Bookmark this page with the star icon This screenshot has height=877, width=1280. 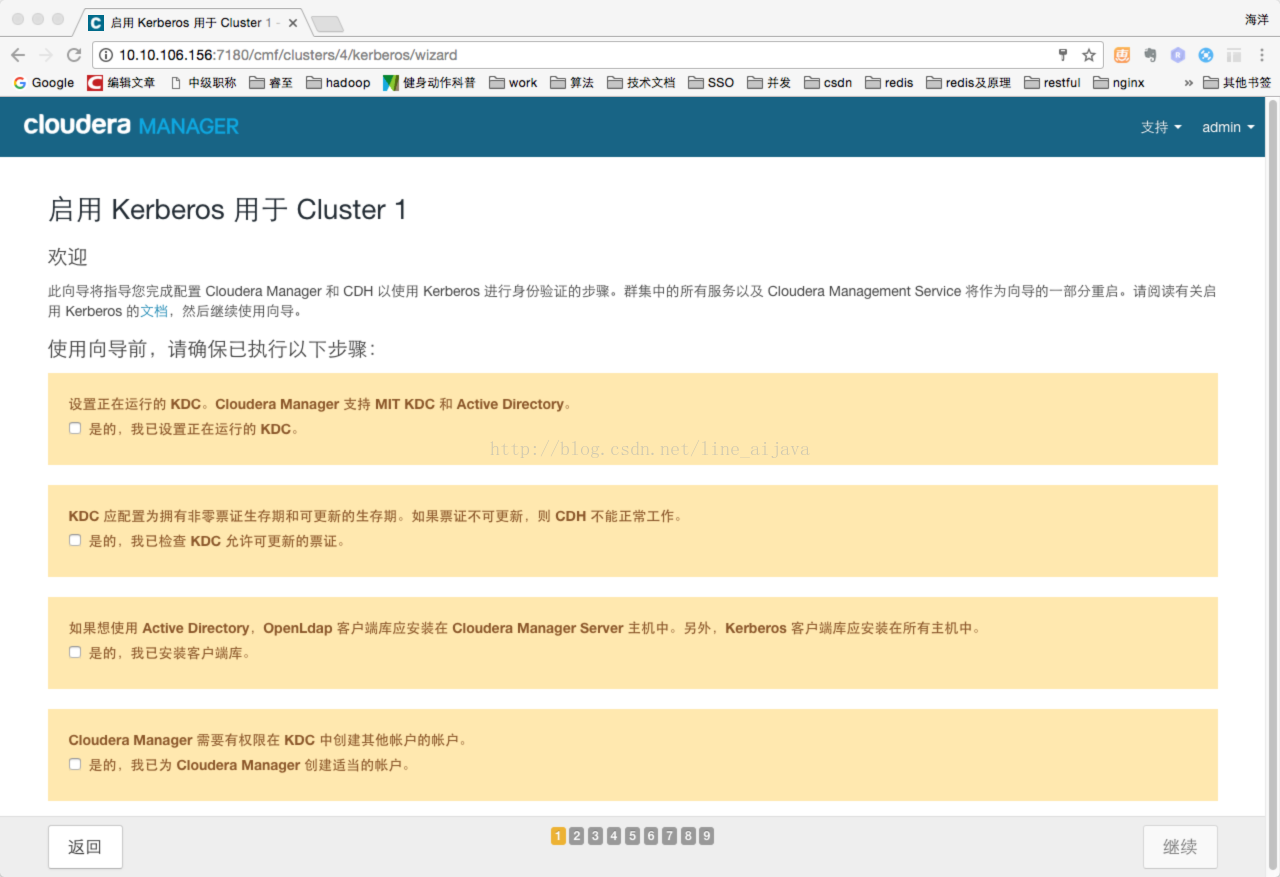pos(1089,55)
